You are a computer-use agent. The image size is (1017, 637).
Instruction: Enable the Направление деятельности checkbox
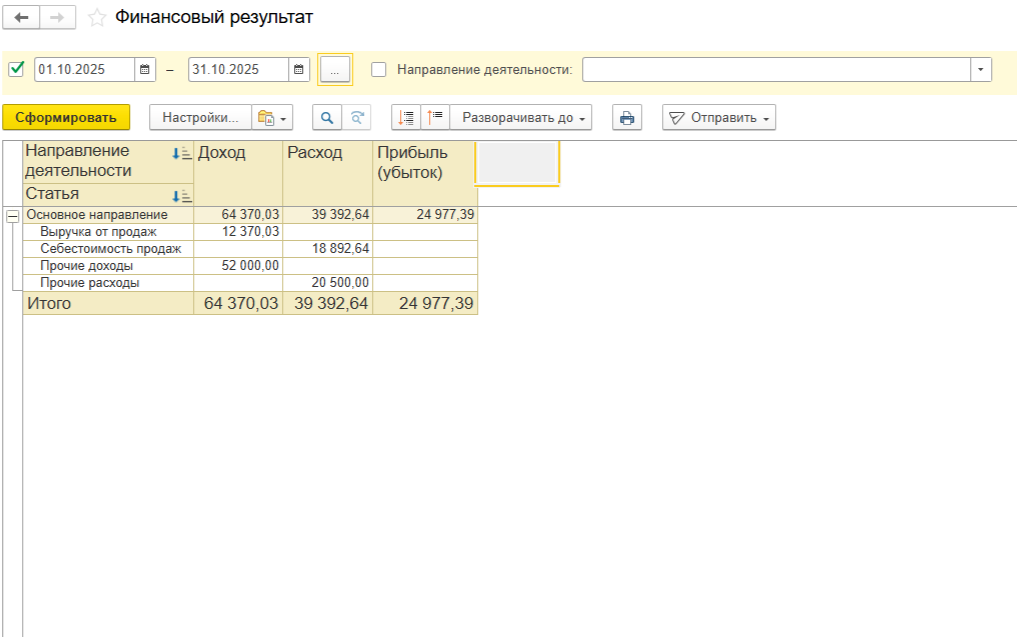tap(379, 70)
